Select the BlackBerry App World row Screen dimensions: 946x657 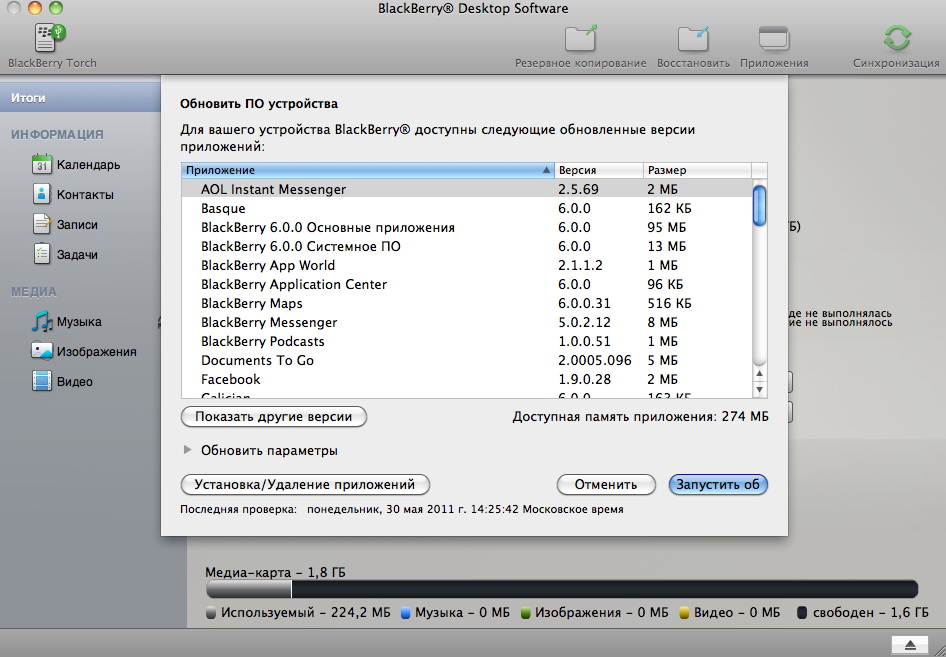point(467,265)
